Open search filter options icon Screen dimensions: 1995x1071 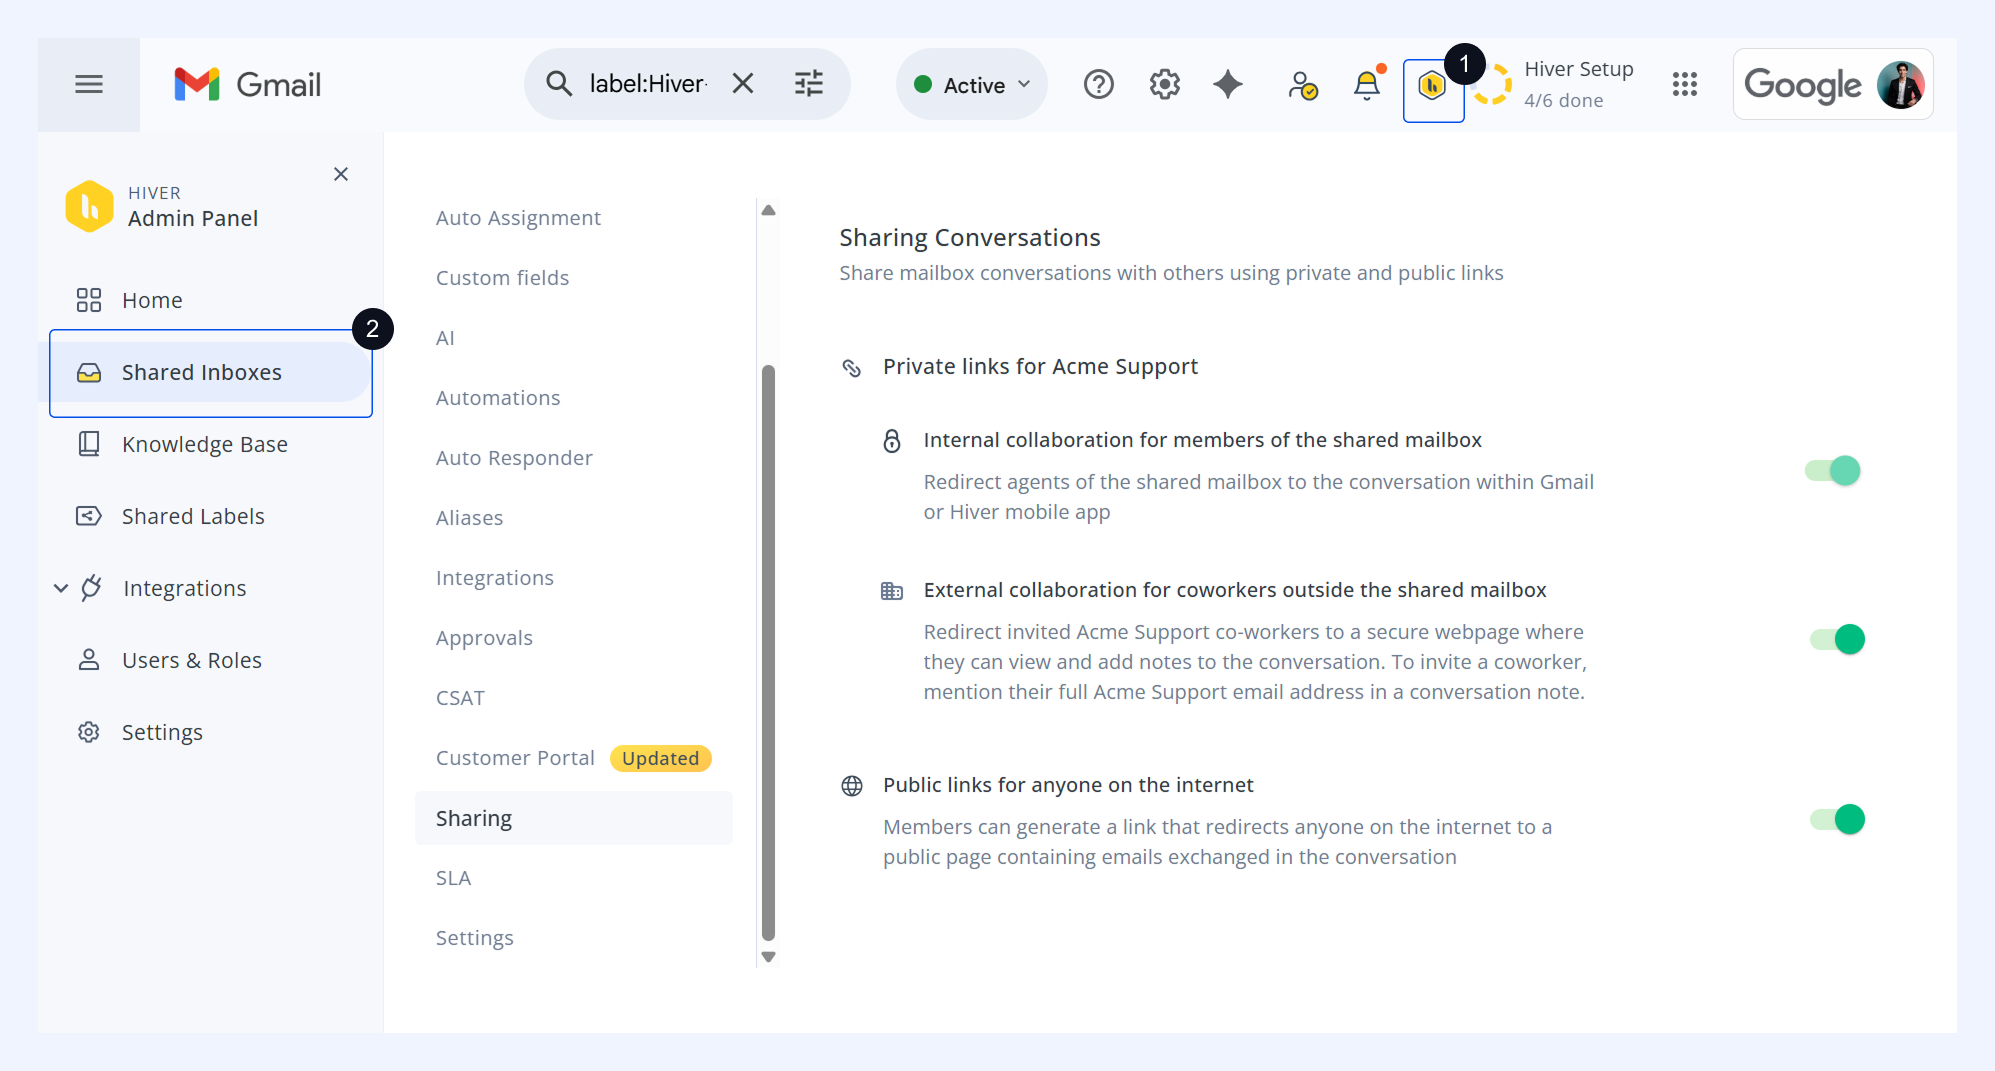tap(809, 84)
